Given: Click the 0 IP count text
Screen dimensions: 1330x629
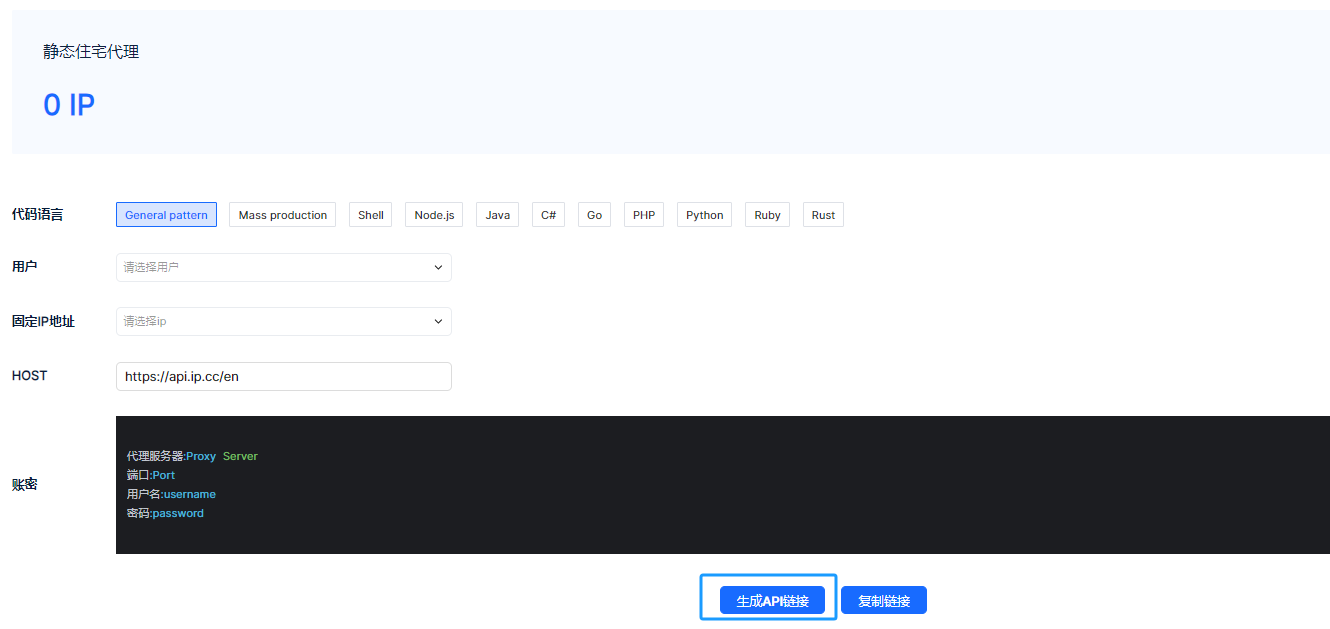Looking at the screenshot, I should [x=69, y=105].
